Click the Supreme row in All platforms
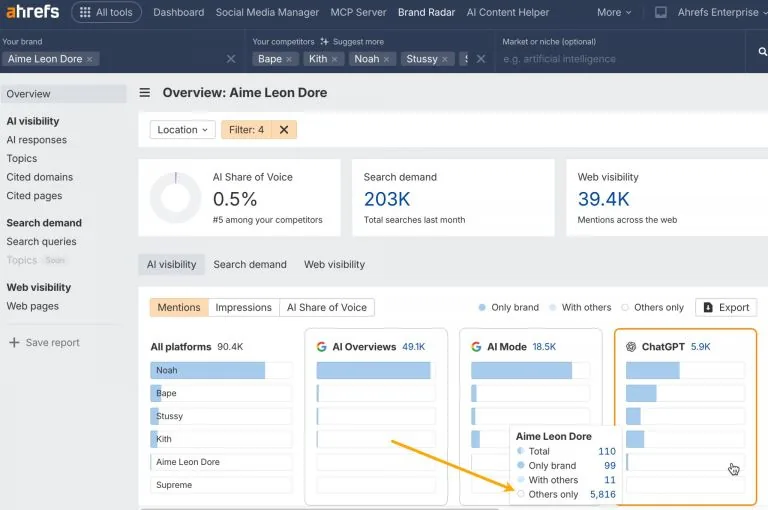The width and height of the screenshot is (768, 510). click(x=221, y=485)
